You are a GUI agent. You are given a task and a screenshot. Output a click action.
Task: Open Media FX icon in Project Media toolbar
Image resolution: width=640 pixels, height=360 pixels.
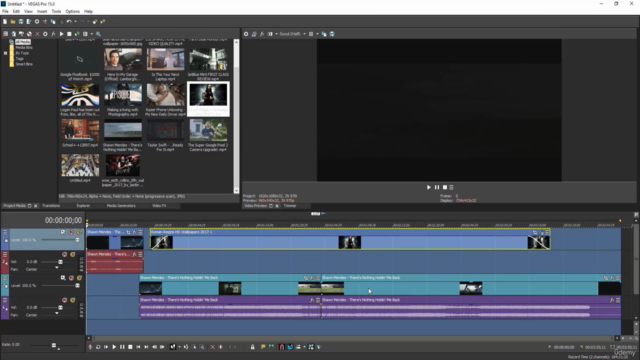click(53, 34)
